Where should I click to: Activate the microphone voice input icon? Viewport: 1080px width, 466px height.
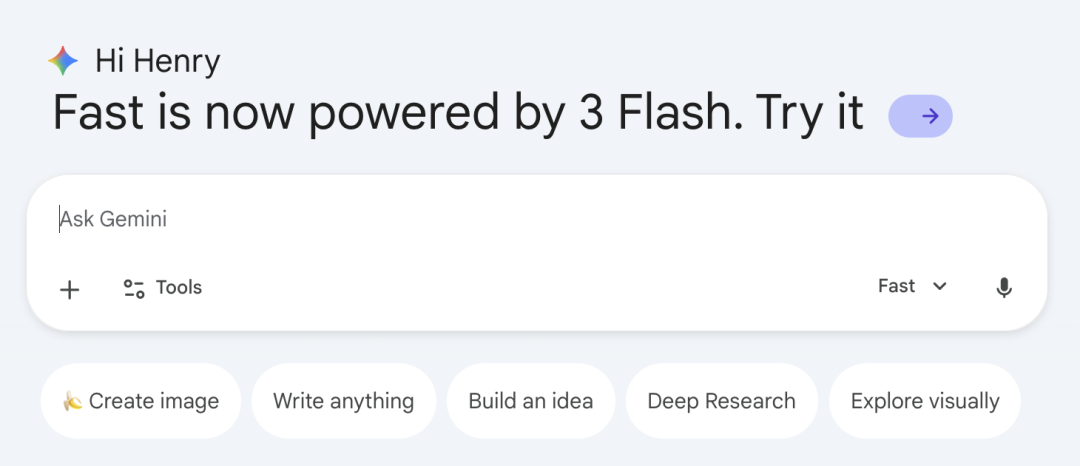[1004, 288]
